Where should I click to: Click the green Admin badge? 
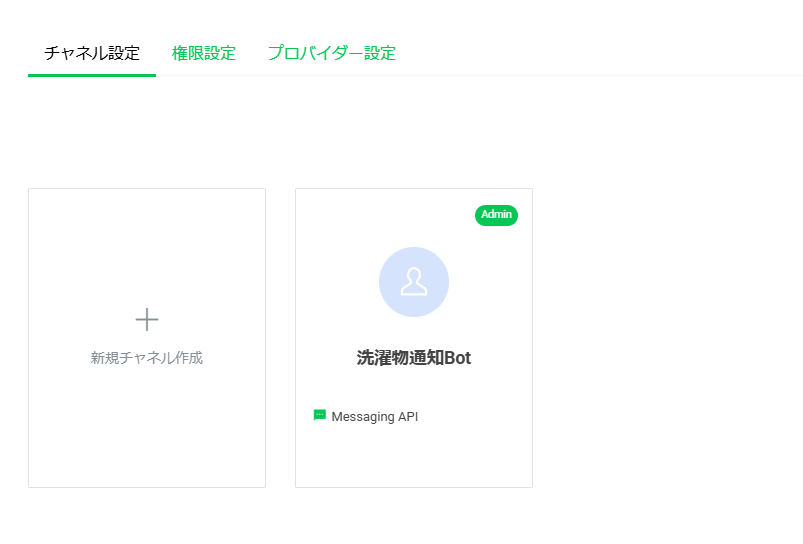click(x=496, y=215)
